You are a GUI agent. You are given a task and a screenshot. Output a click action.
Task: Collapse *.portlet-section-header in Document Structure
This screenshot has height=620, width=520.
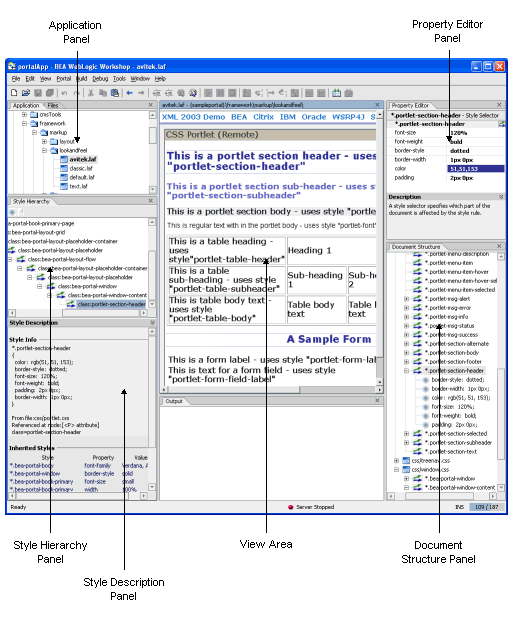coord(407,371)
